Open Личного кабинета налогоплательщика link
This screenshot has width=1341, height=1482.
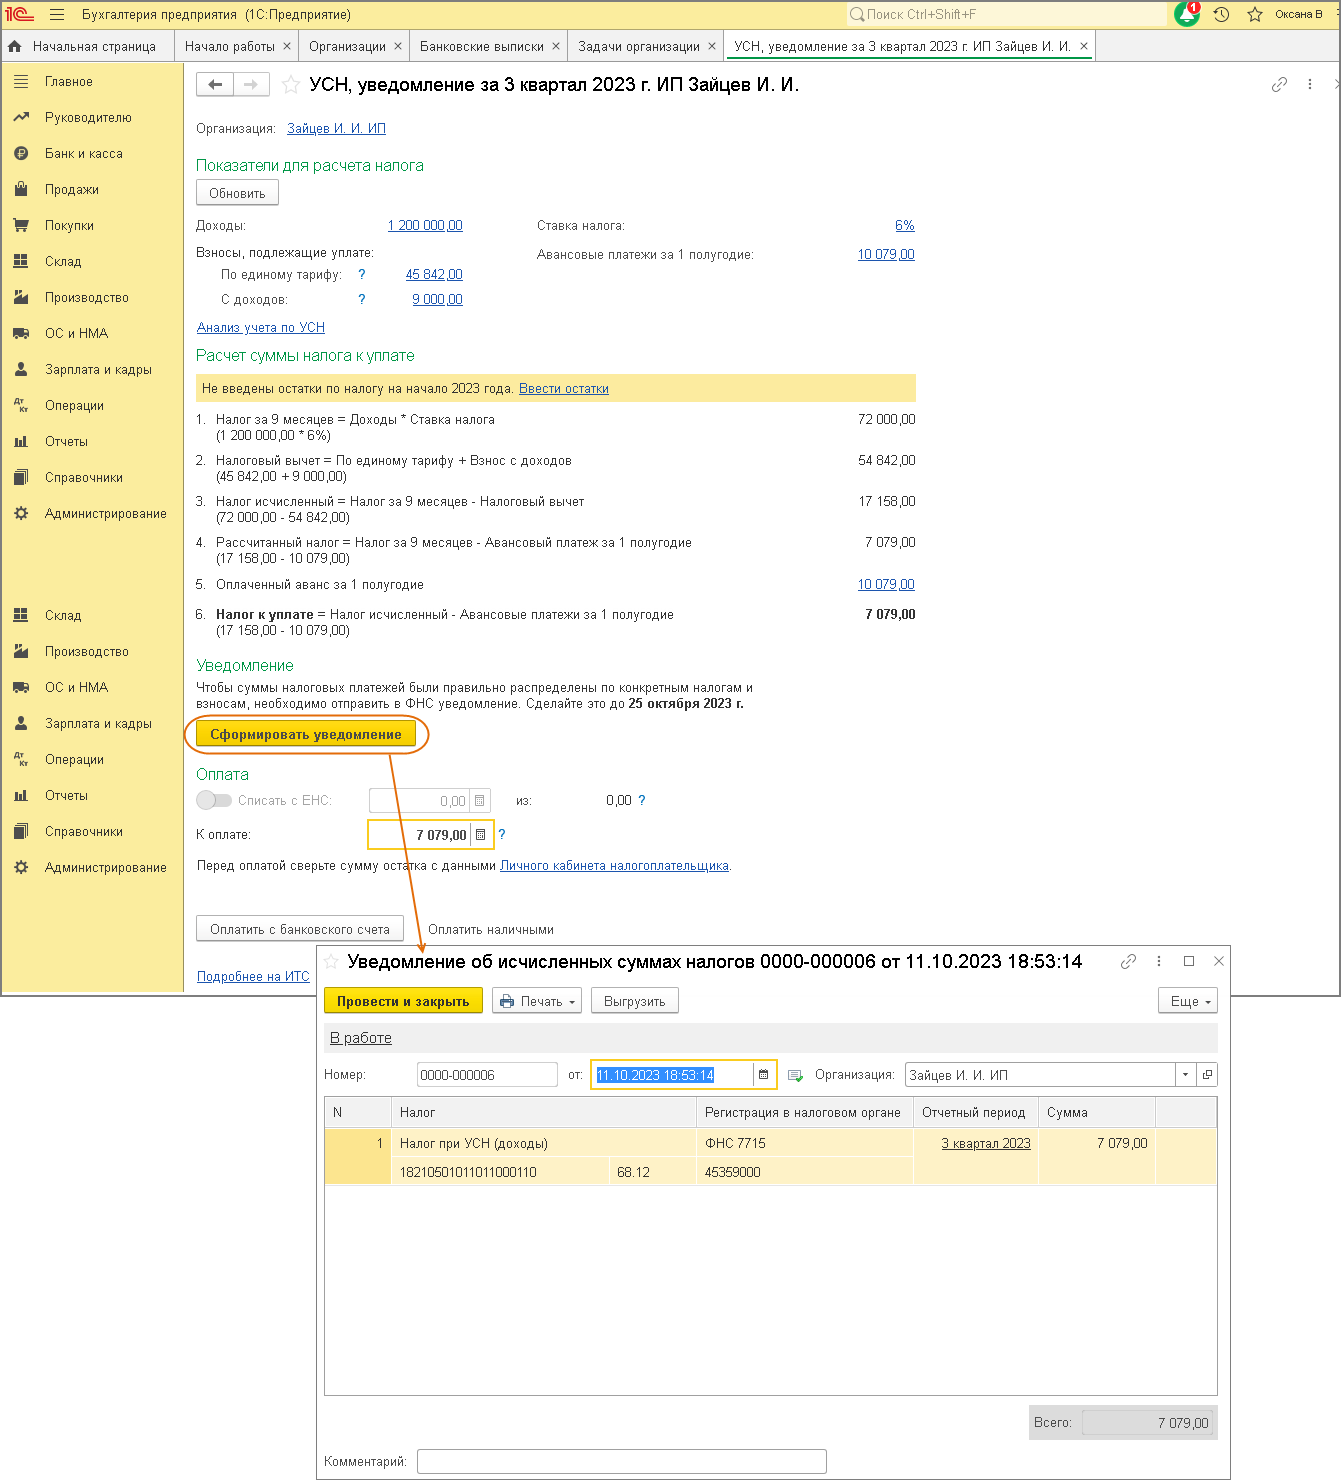[x=614, y=865]
